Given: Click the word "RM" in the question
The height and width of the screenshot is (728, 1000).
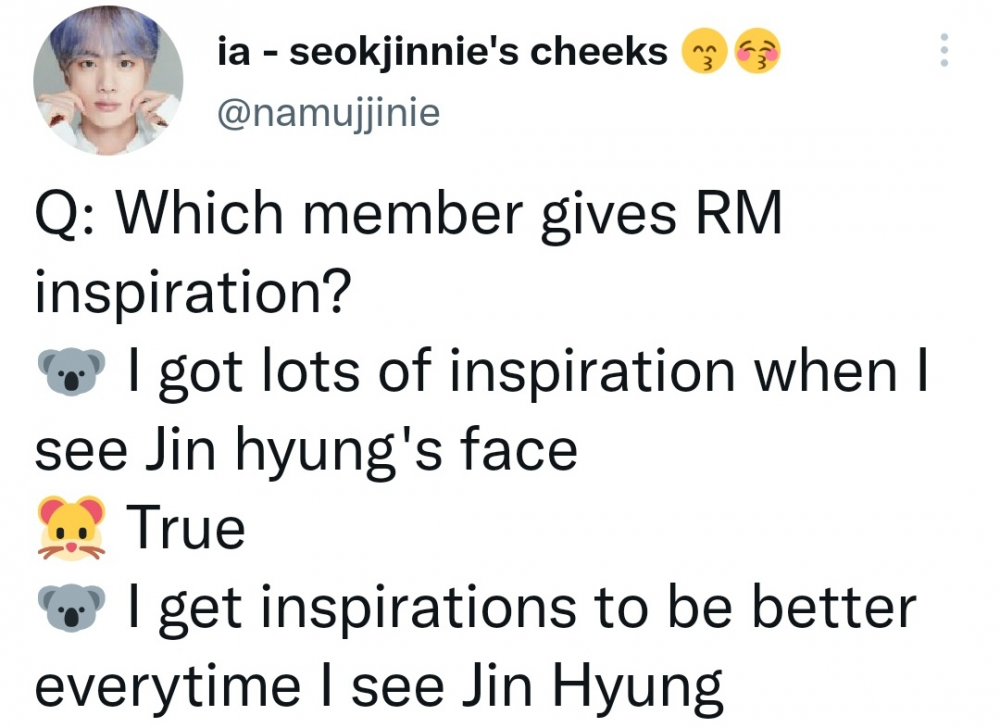Looking at the screenshot, I should pyautogui.click(x=739, y=213).
